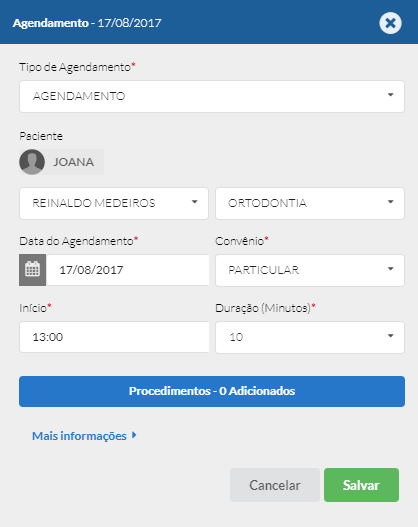The width and height of the screenshot is (418, 527).
Task: Open Procedimentos - 0 Adicionados
Action: pyautogui.click(x=212, y=391)
